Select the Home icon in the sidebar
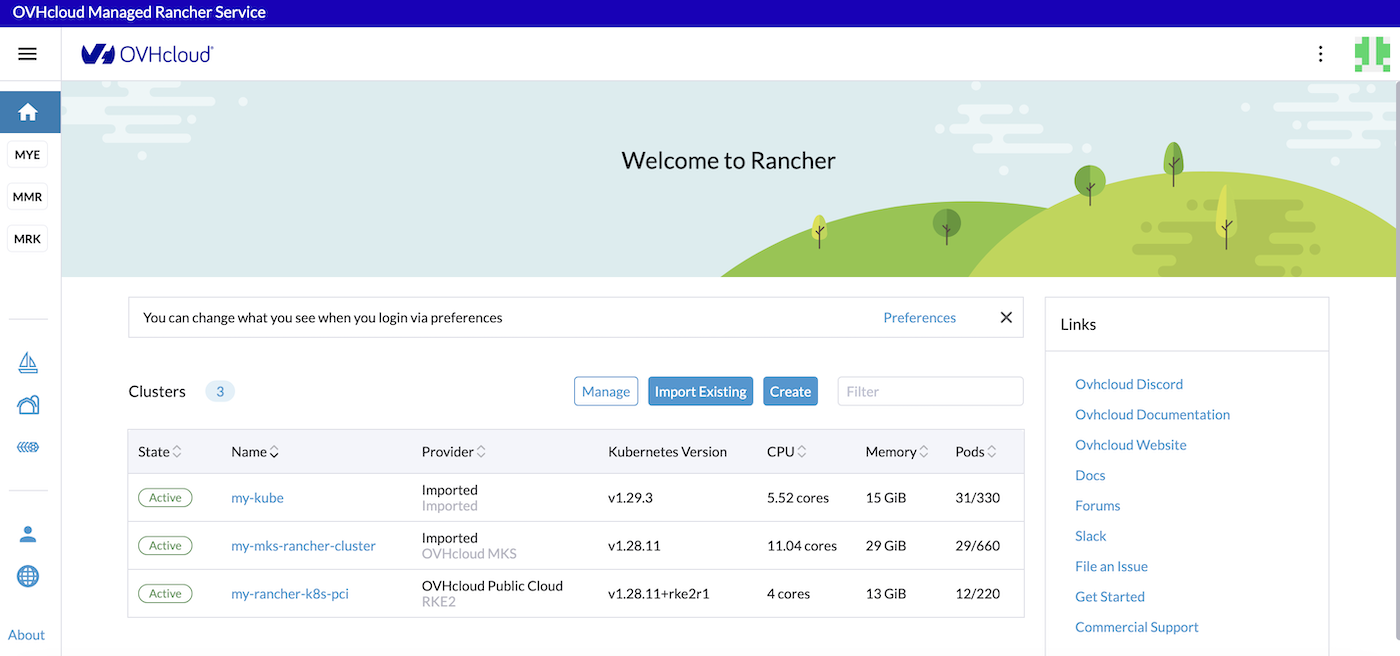The image size is (1400, 656). click(x=28, y=112)
